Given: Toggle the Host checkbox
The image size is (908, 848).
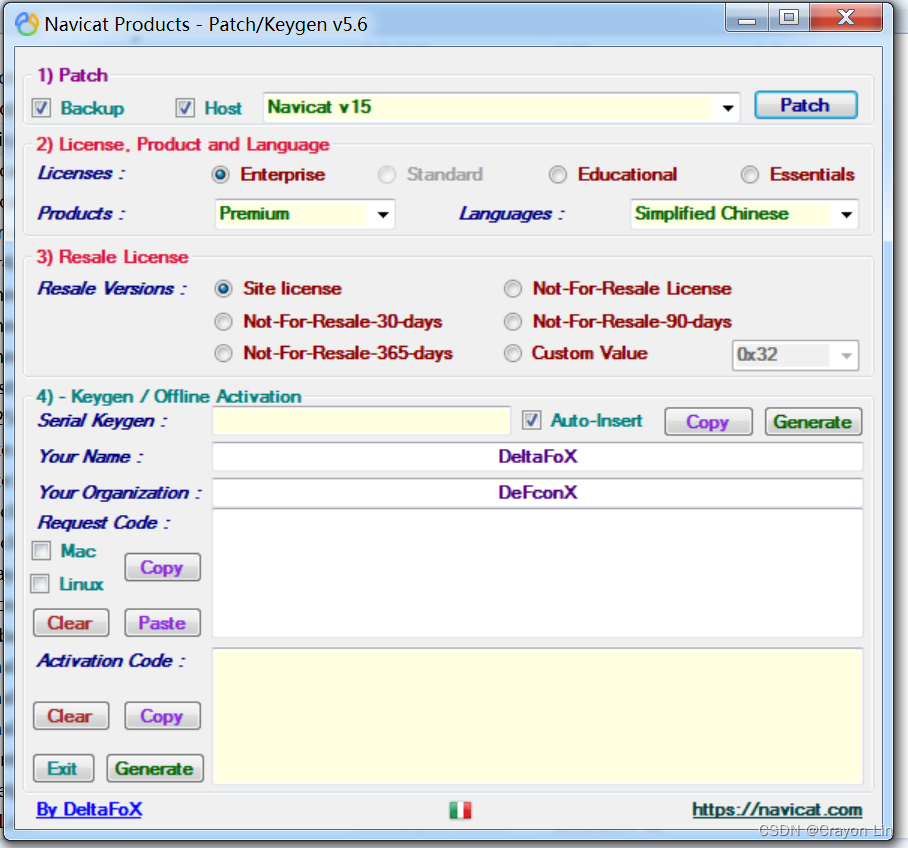Looking at the screenshot, I should point(185,108).
